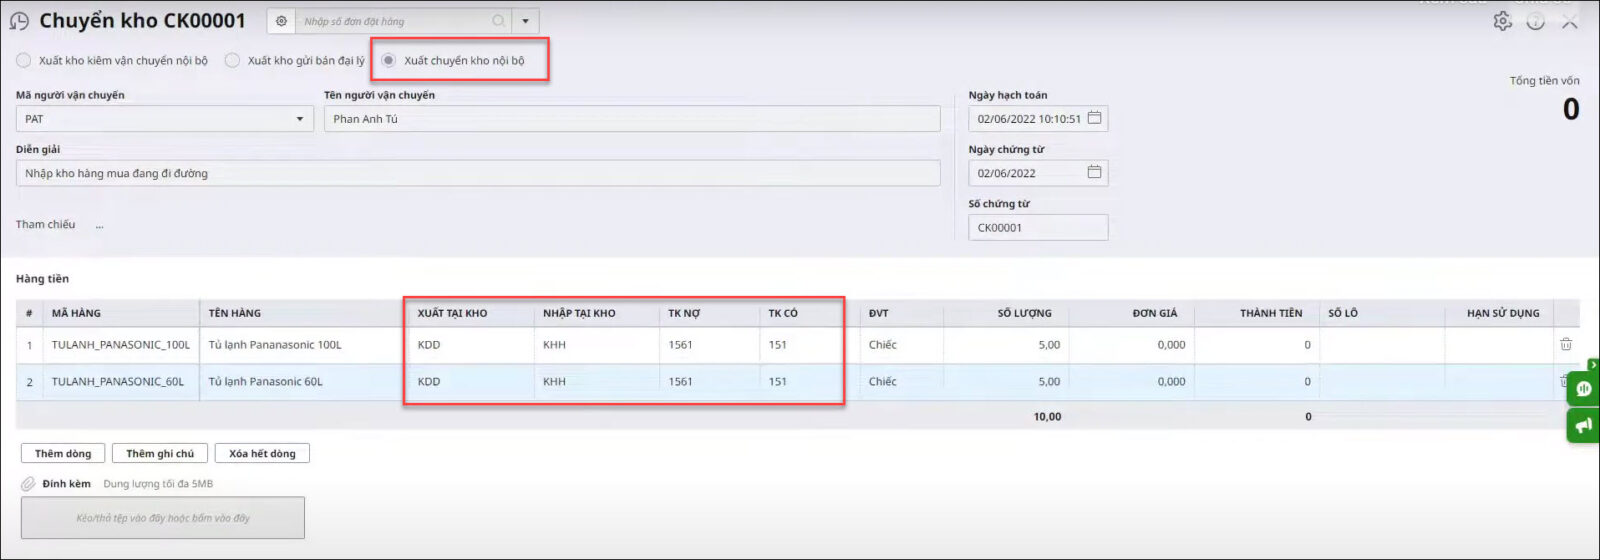
Task: Click the history clock icon beside the title
Action: click(x=19, y=21)
